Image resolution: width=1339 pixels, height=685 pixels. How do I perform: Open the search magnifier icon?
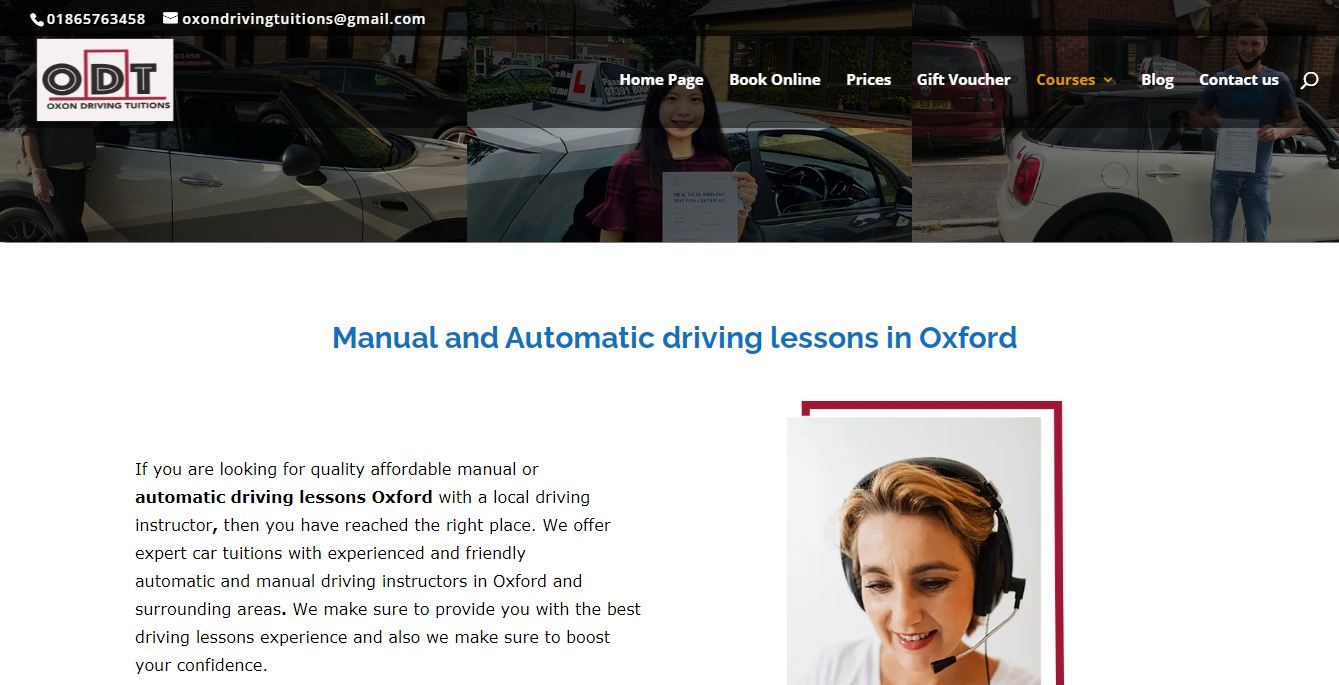coord(1309,80)
